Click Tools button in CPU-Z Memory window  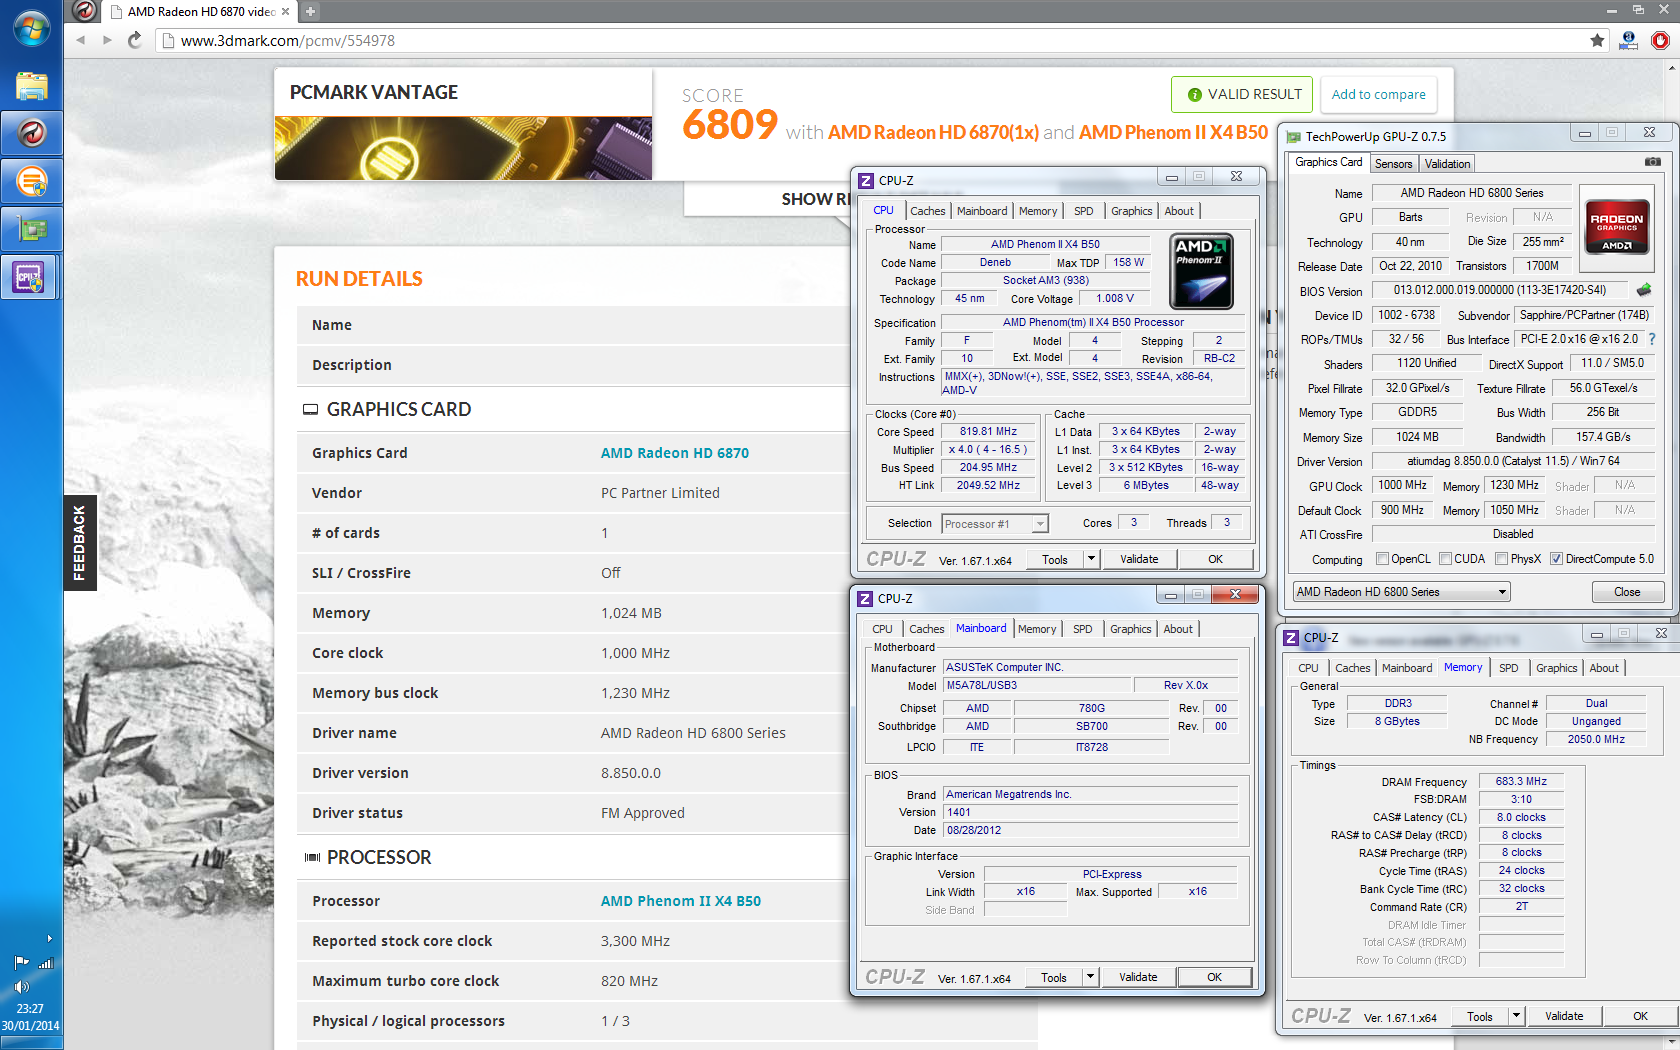click(1480, 1016)
